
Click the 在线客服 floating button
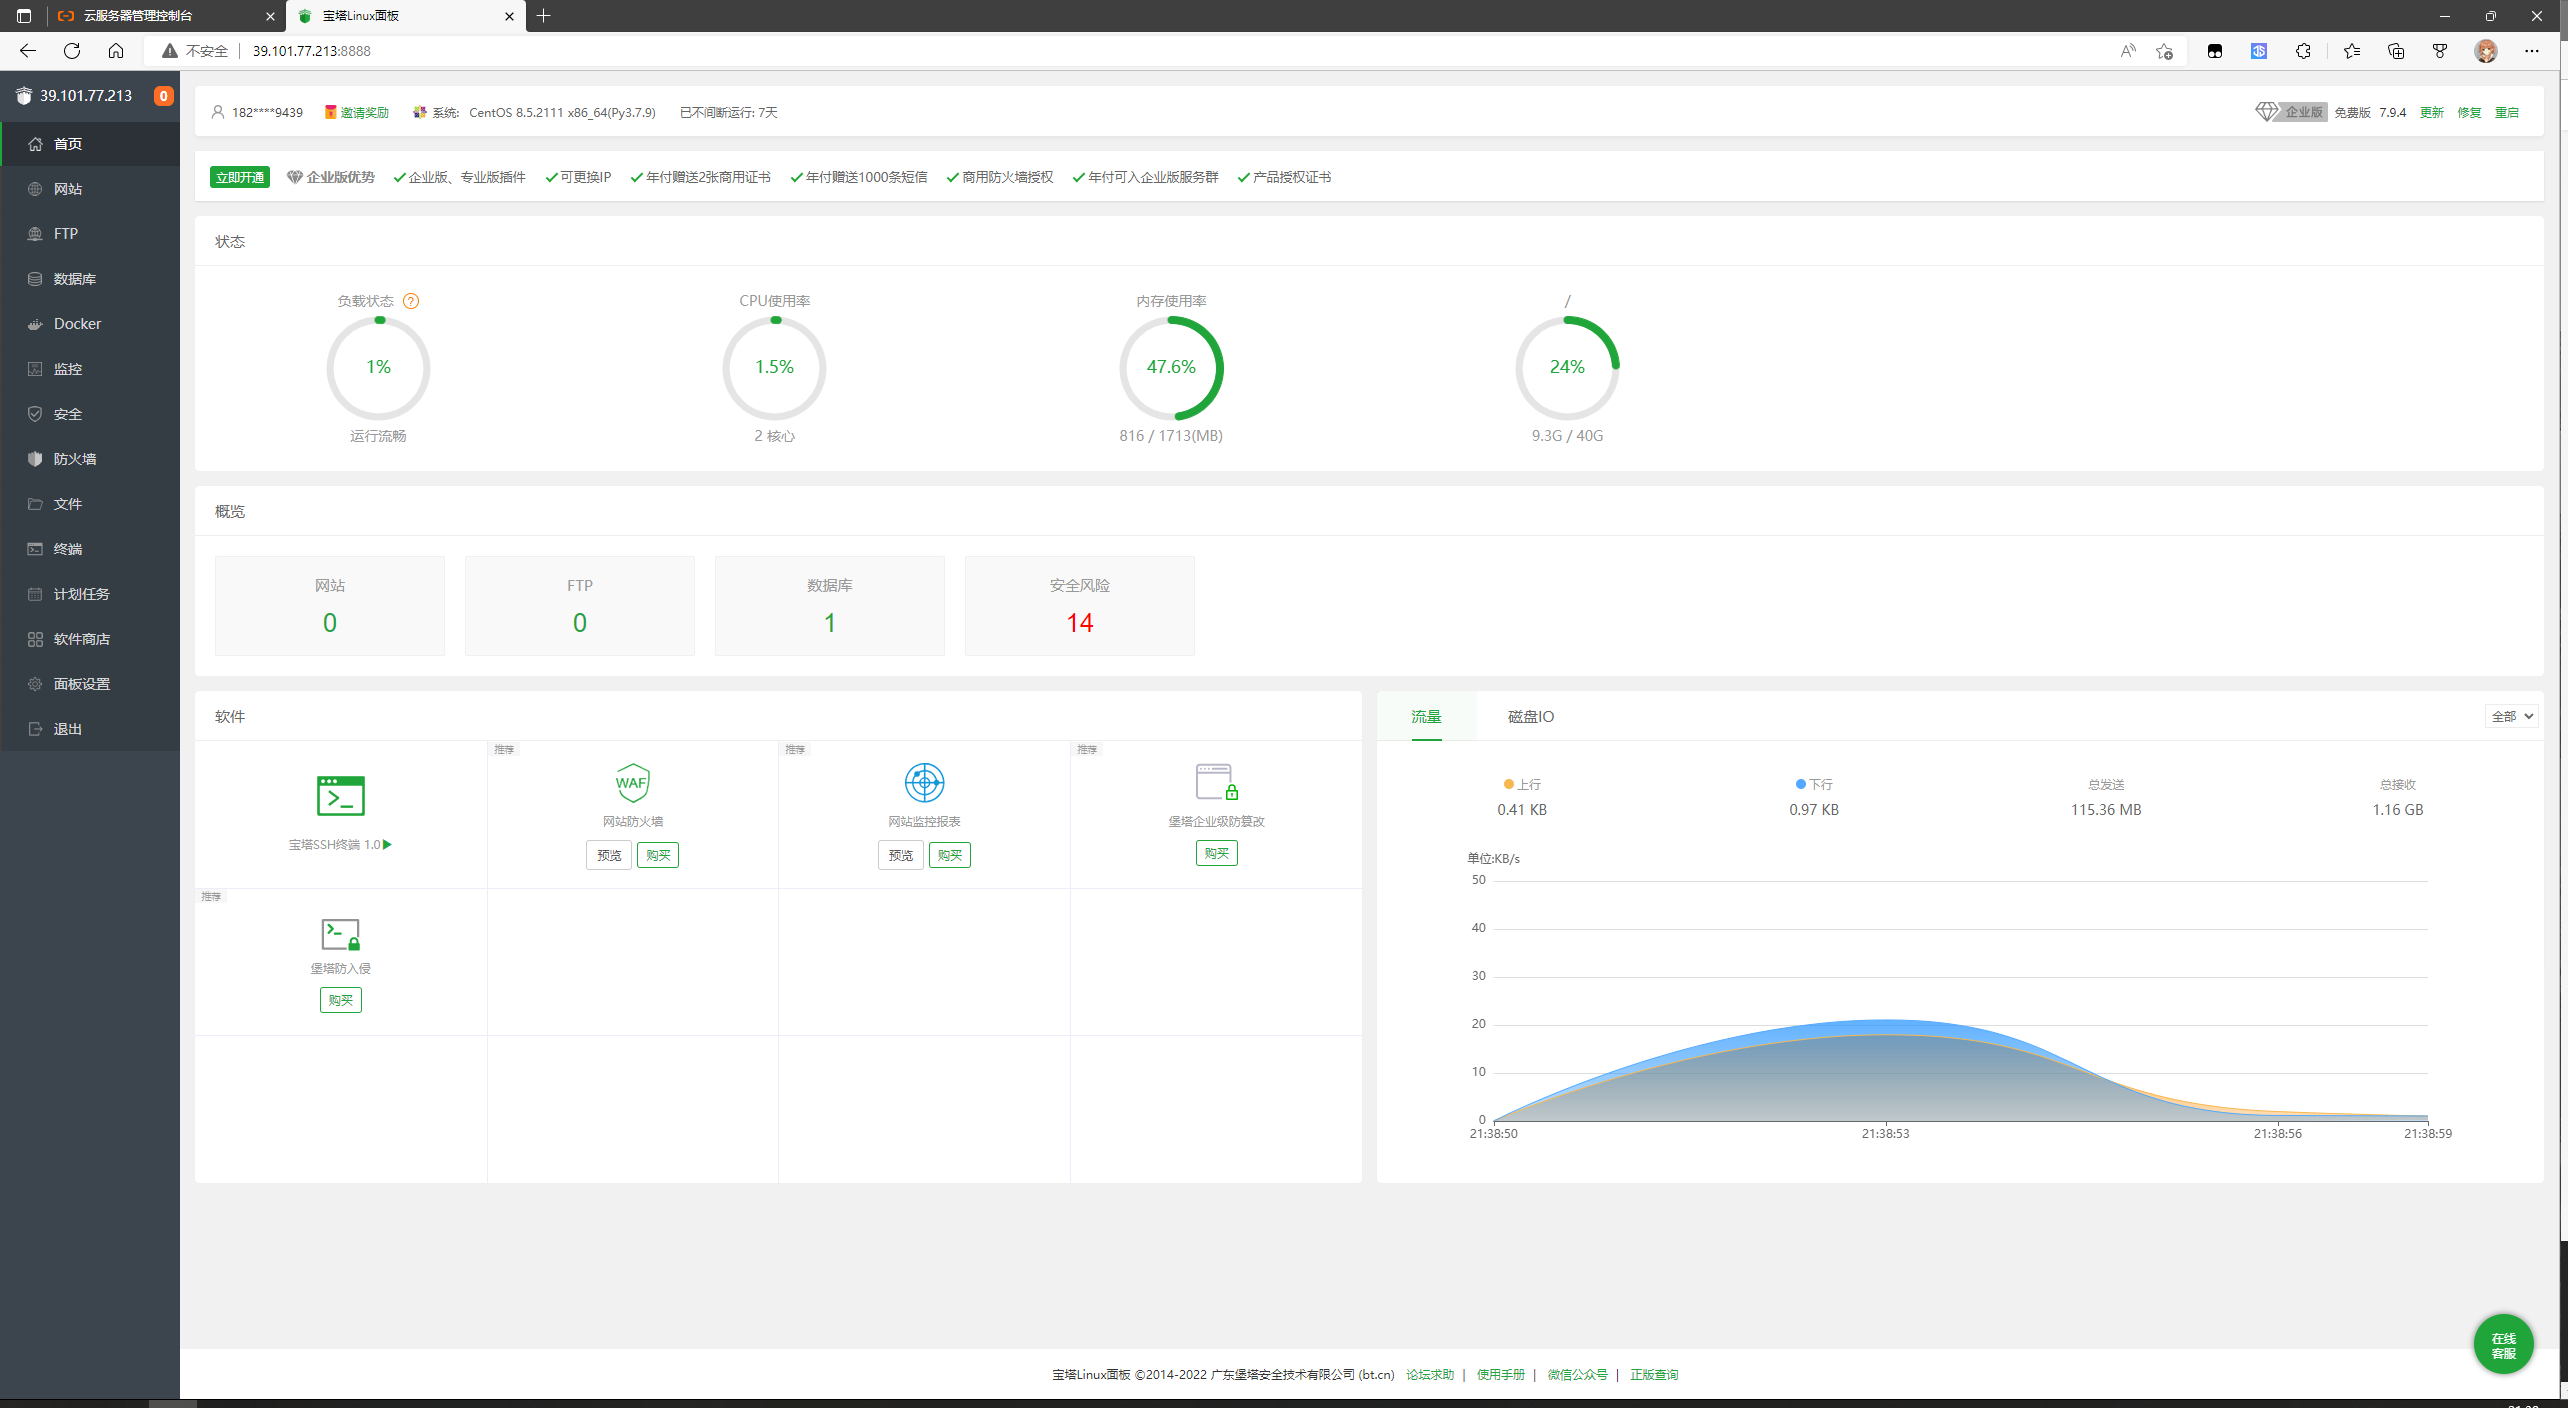coord(2503,1345)
